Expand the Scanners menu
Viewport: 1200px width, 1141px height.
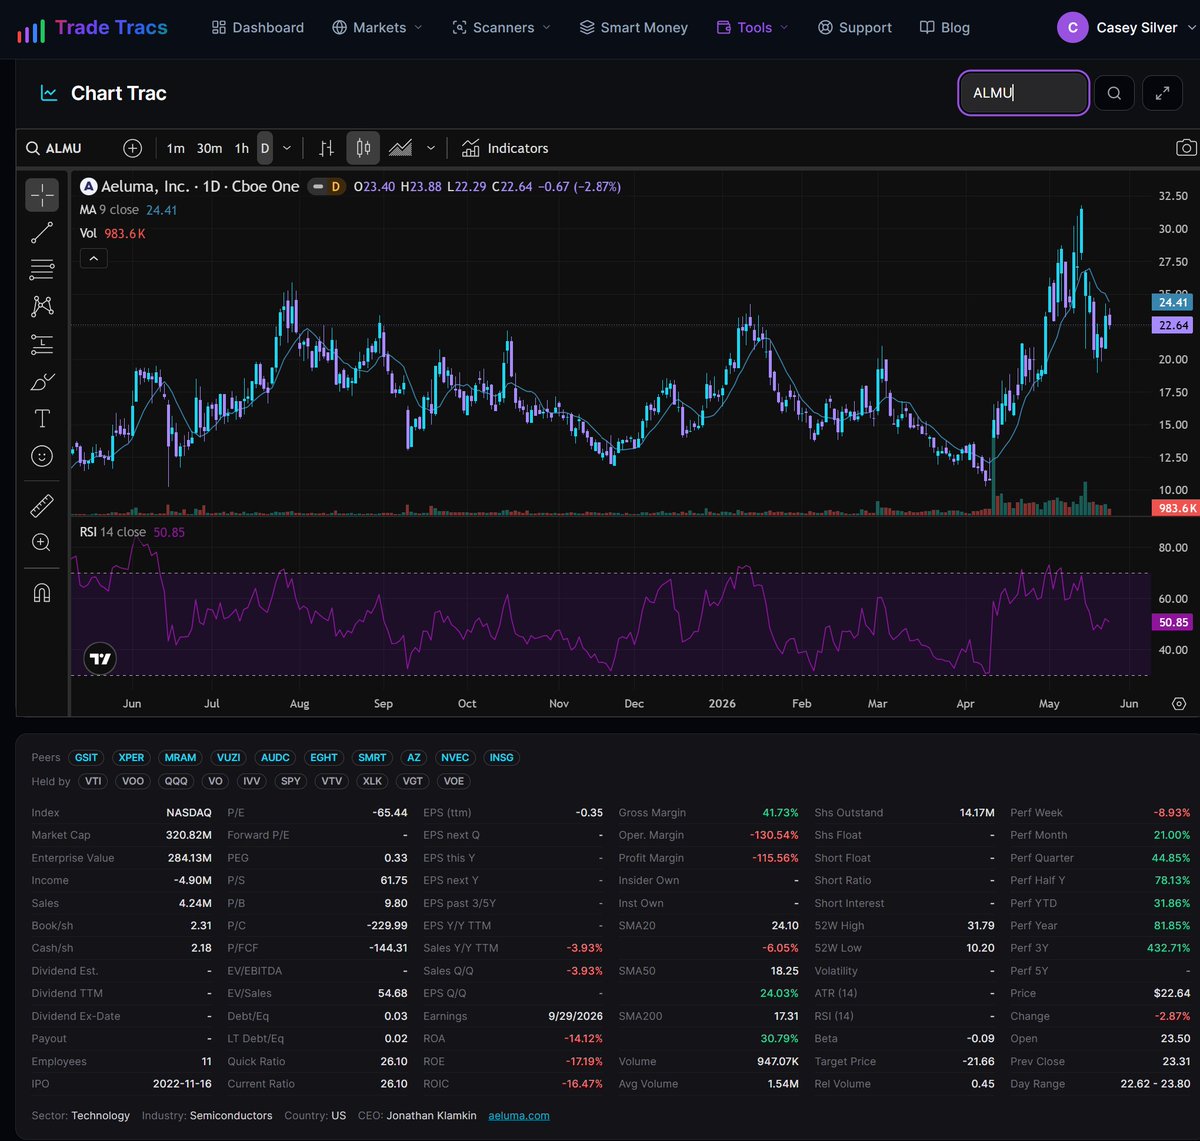pyautogui.click(x=501, y=28)
